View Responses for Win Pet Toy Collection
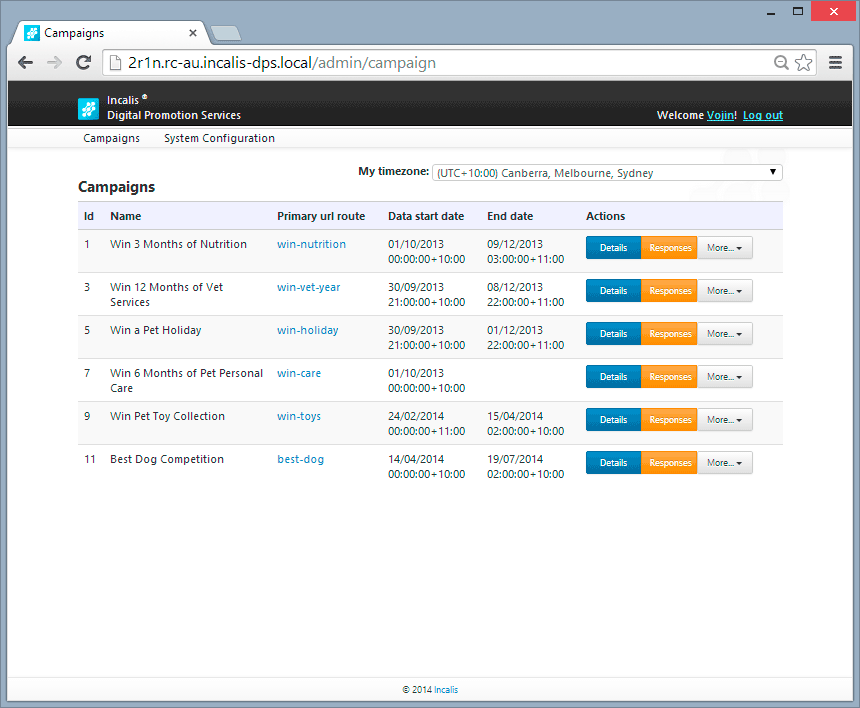This screenshot has width=860, height=708. pos(669,420)
